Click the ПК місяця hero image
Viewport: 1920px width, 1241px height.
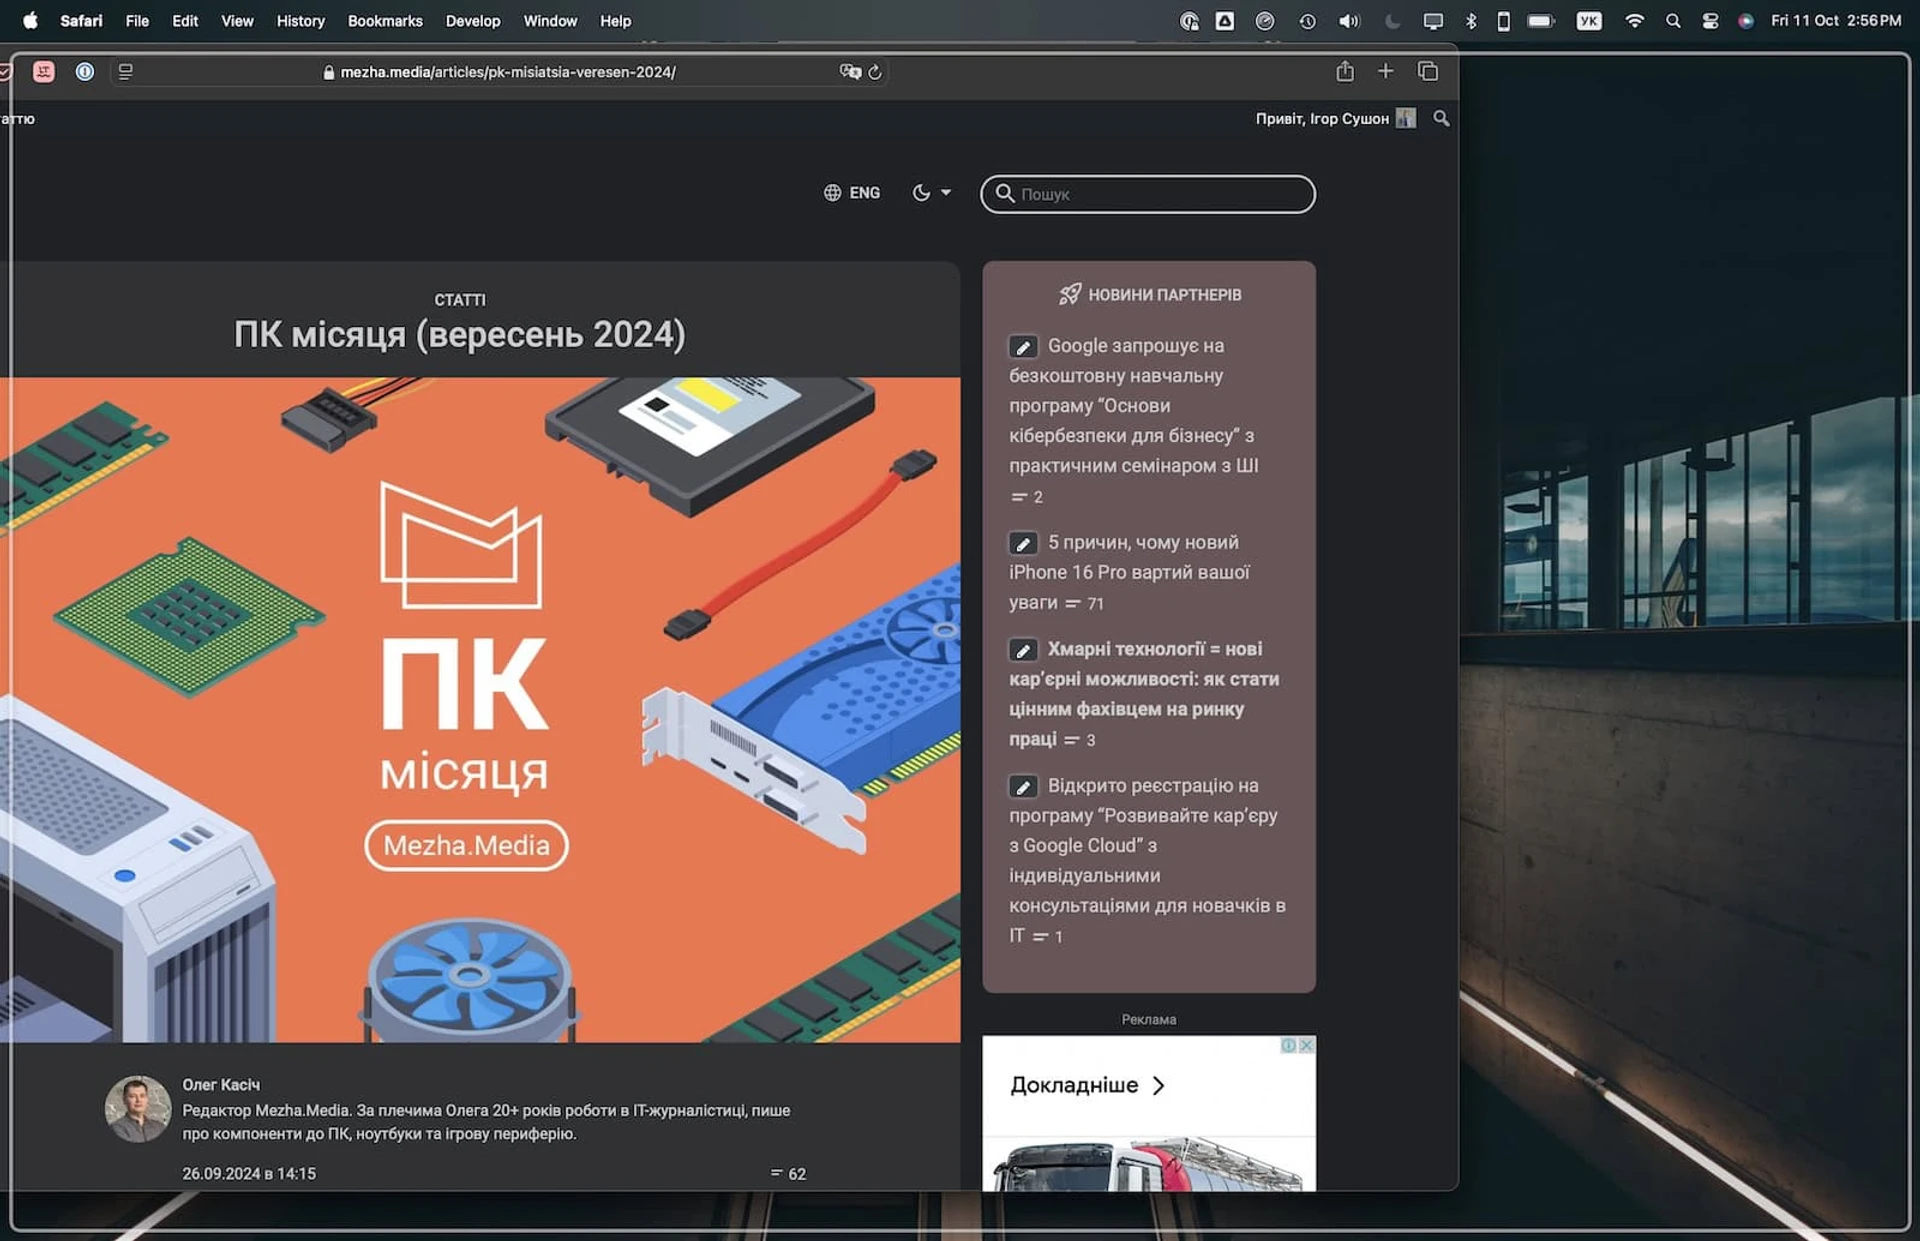[x=480, y=710]
